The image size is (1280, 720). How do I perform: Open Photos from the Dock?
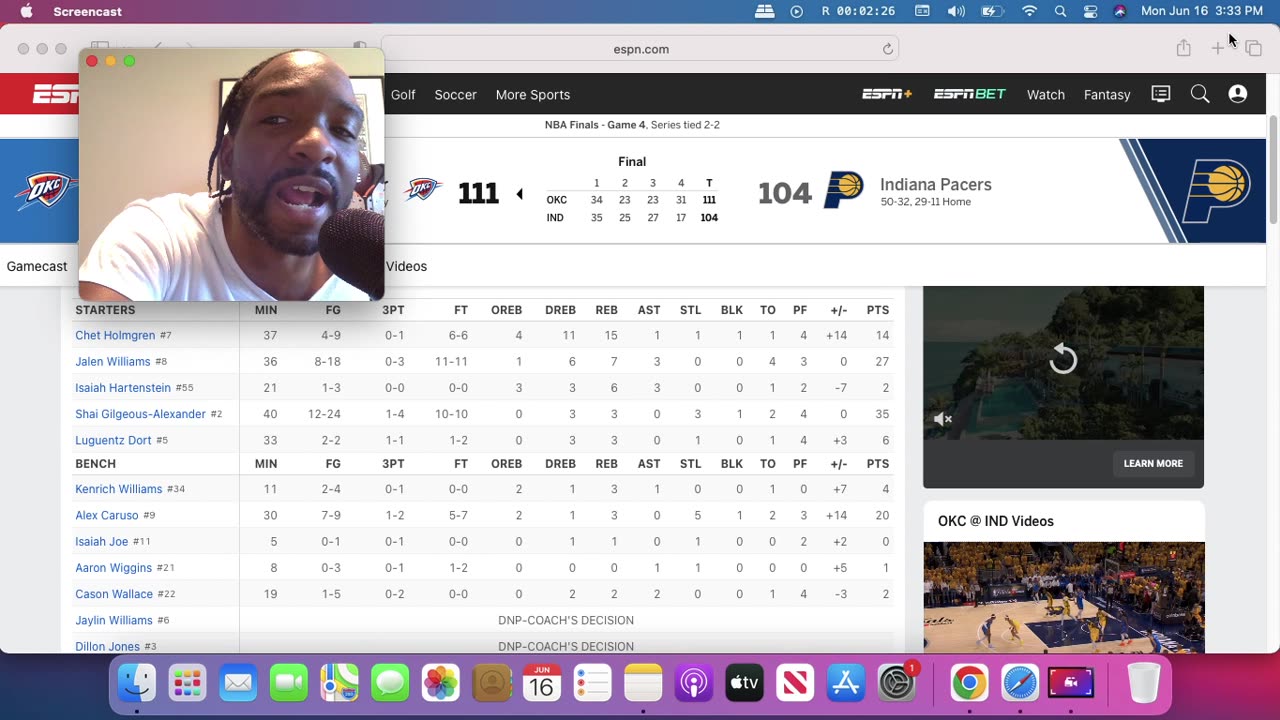pos(440,683)
